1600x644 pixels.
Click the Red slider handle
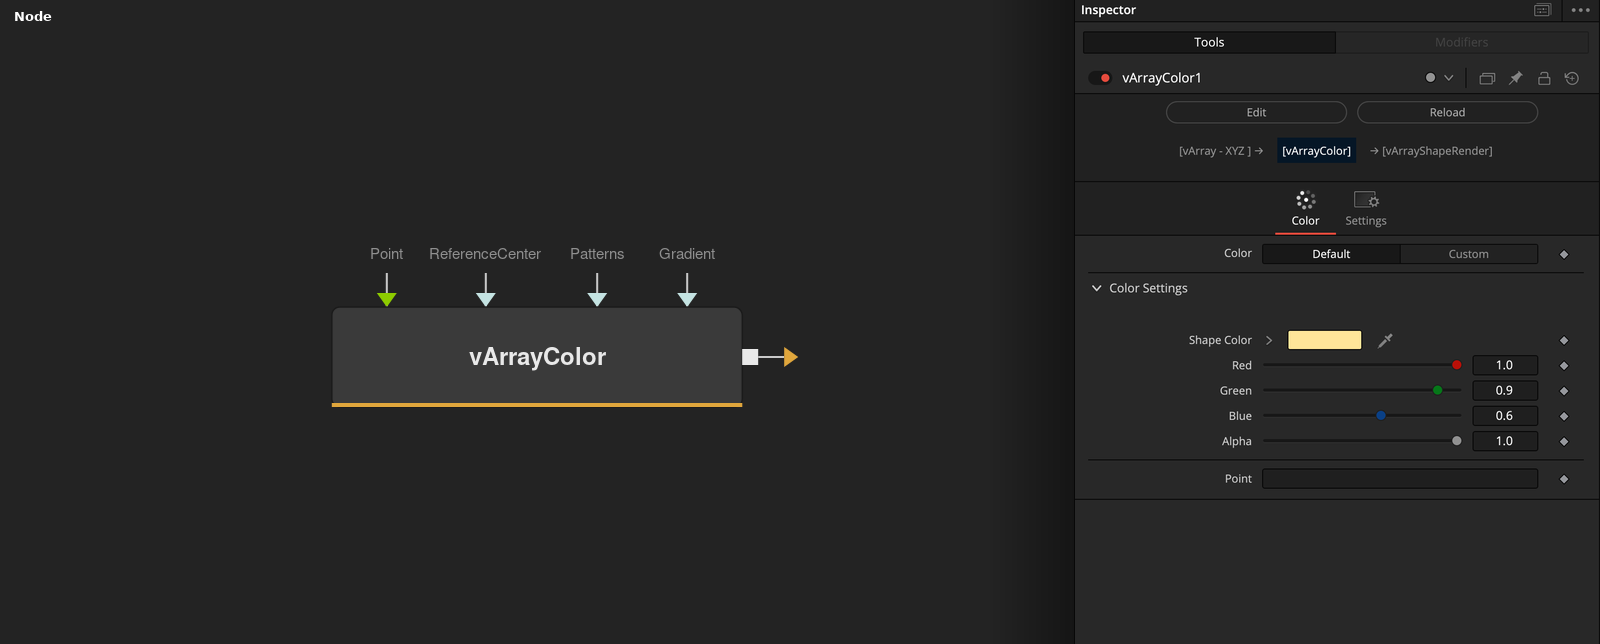click(1457, 365)
